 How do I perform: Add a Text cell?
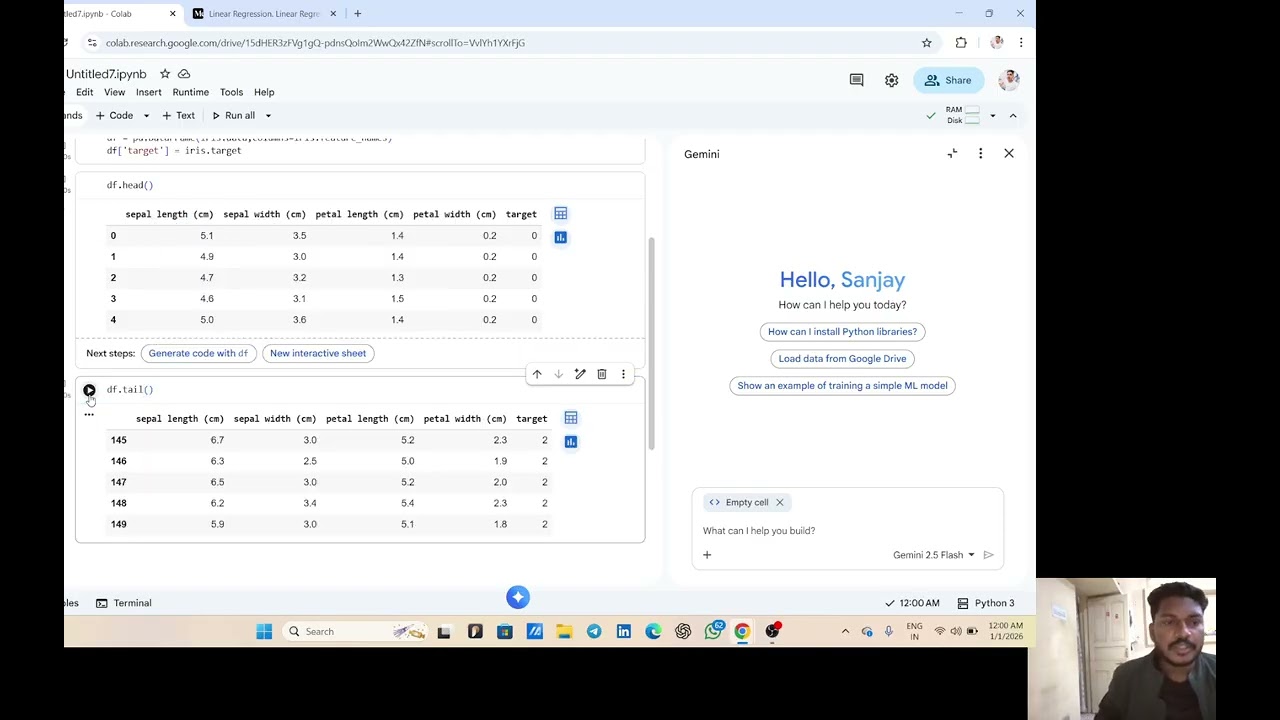(178, 115)
